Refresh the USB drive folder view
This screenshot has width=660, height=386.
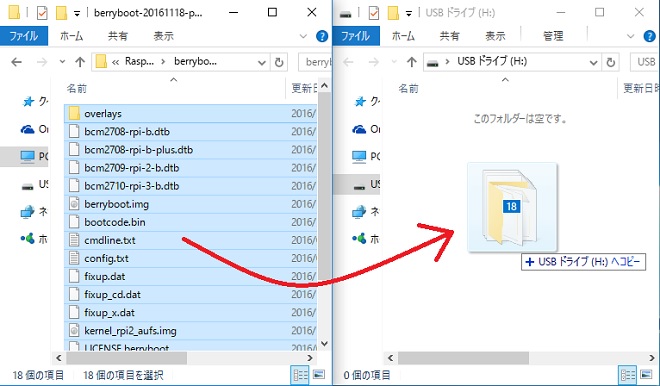point(610,63)
